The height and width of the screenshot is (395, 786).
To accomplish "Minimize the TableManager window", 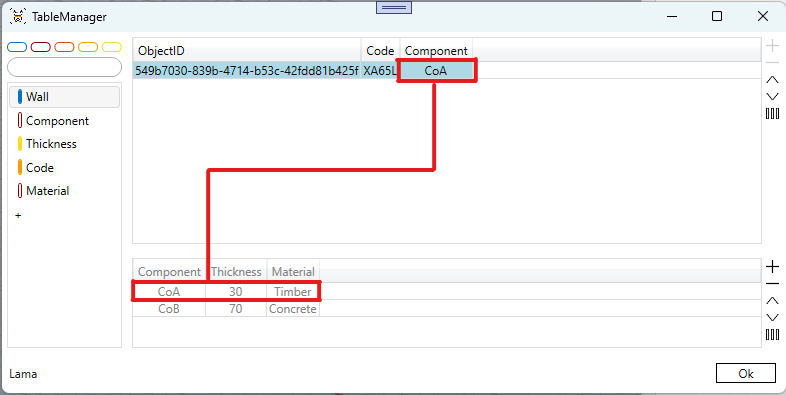I will click(672, 17).
